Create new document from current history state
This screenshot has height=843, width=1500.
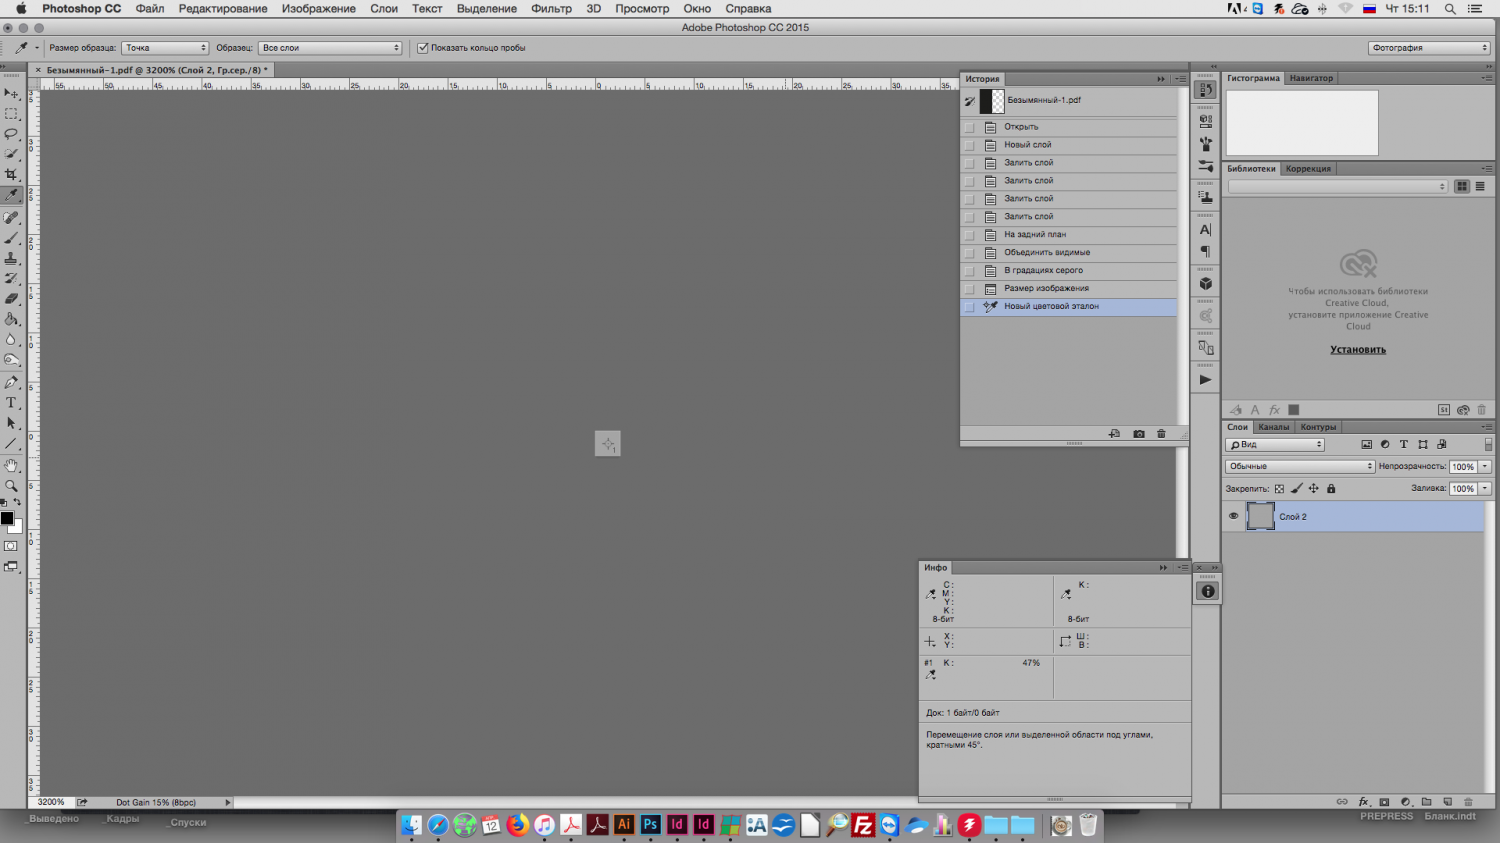1115,434
